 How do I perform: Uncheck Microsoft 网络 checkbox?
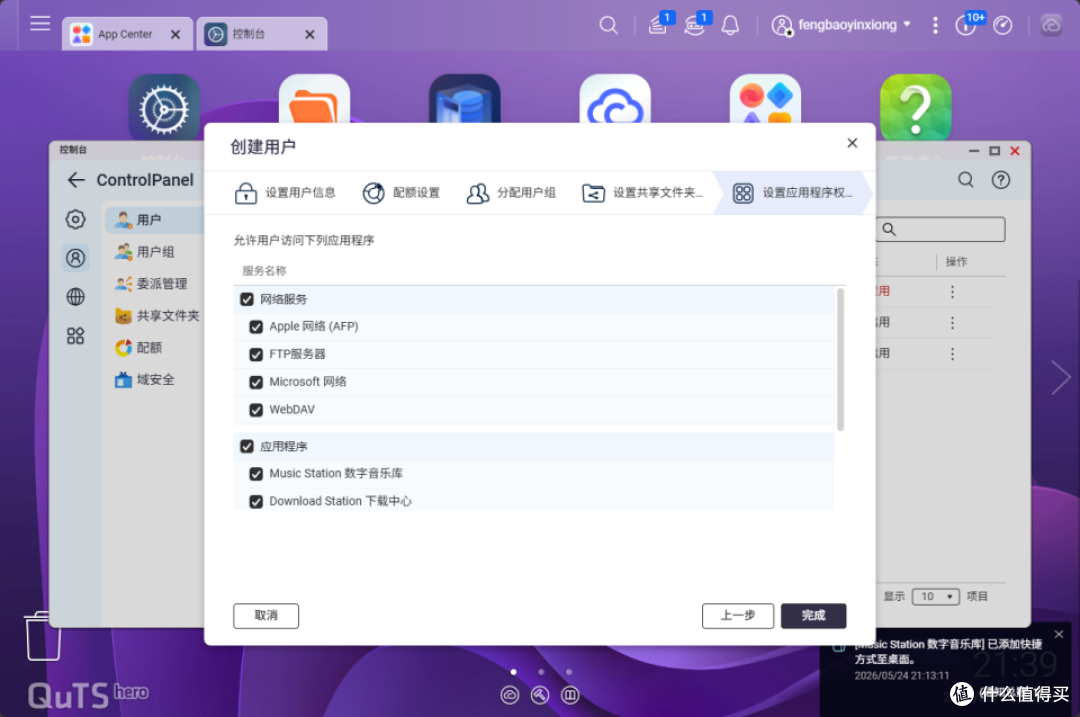(256, 382)
